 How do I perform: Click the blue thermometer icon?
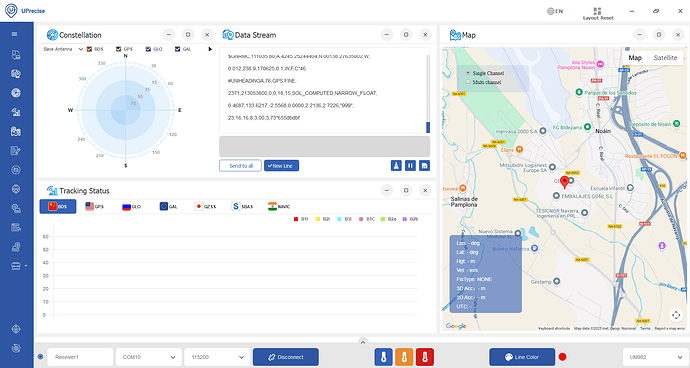[x=383, y=357]
